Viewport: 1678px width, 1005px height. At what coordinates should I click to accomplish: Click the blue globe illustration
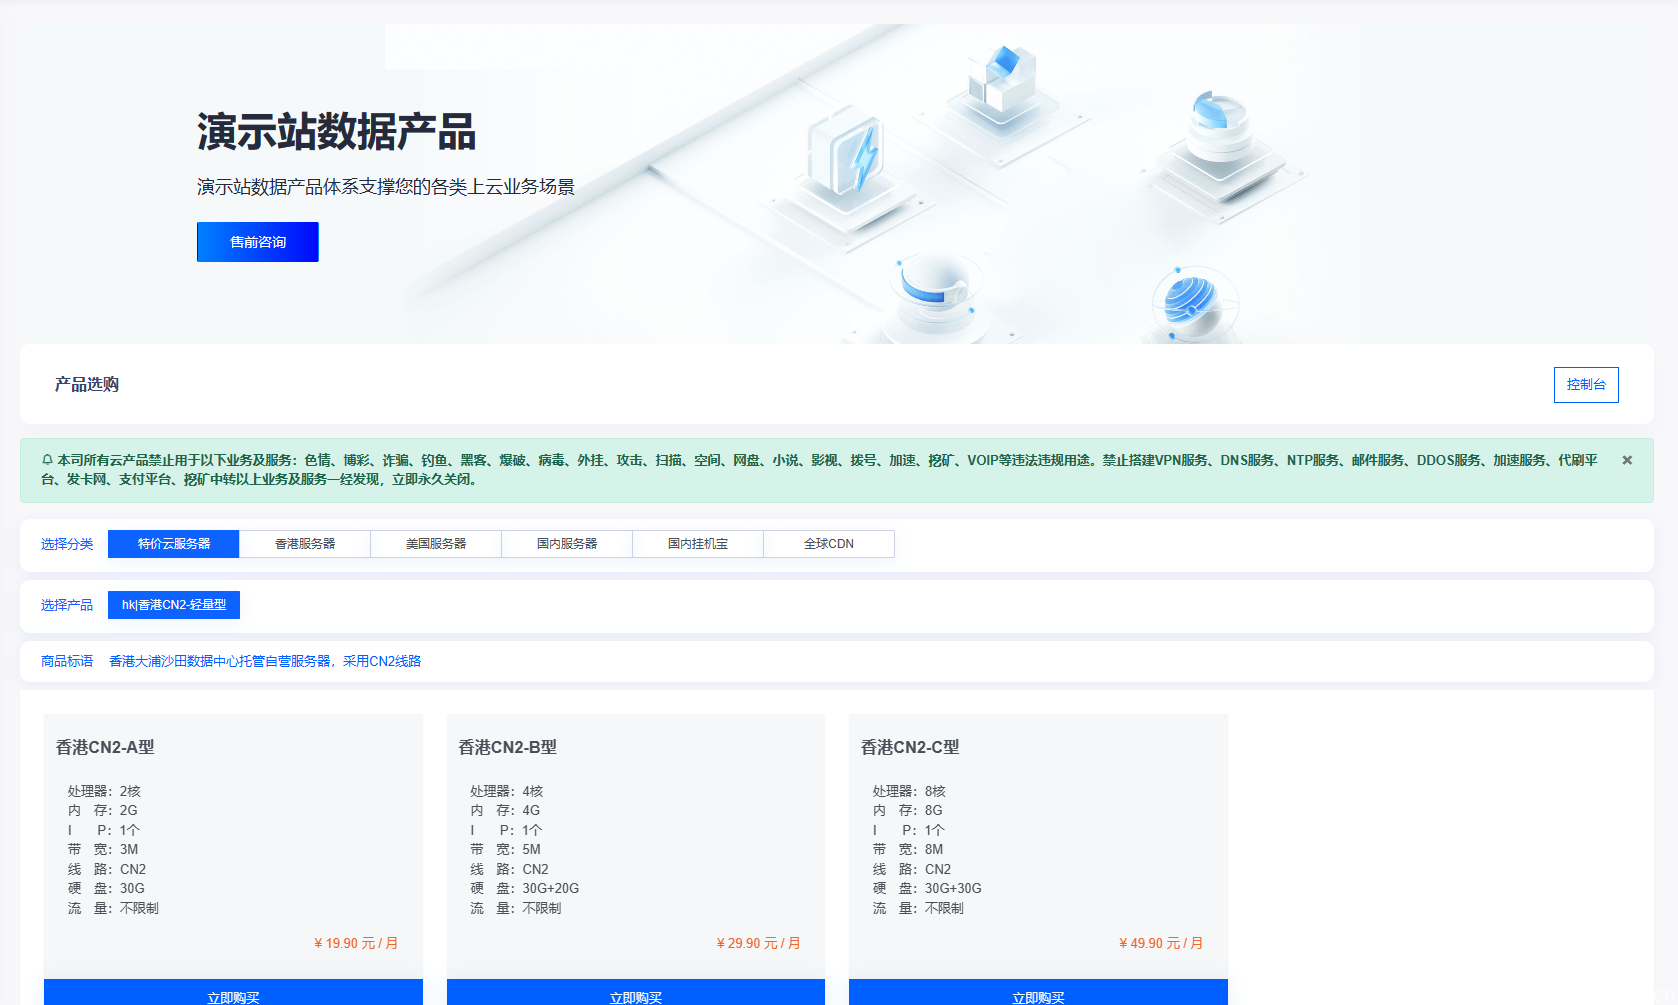pyautogui.click(x=1188, y=302)
